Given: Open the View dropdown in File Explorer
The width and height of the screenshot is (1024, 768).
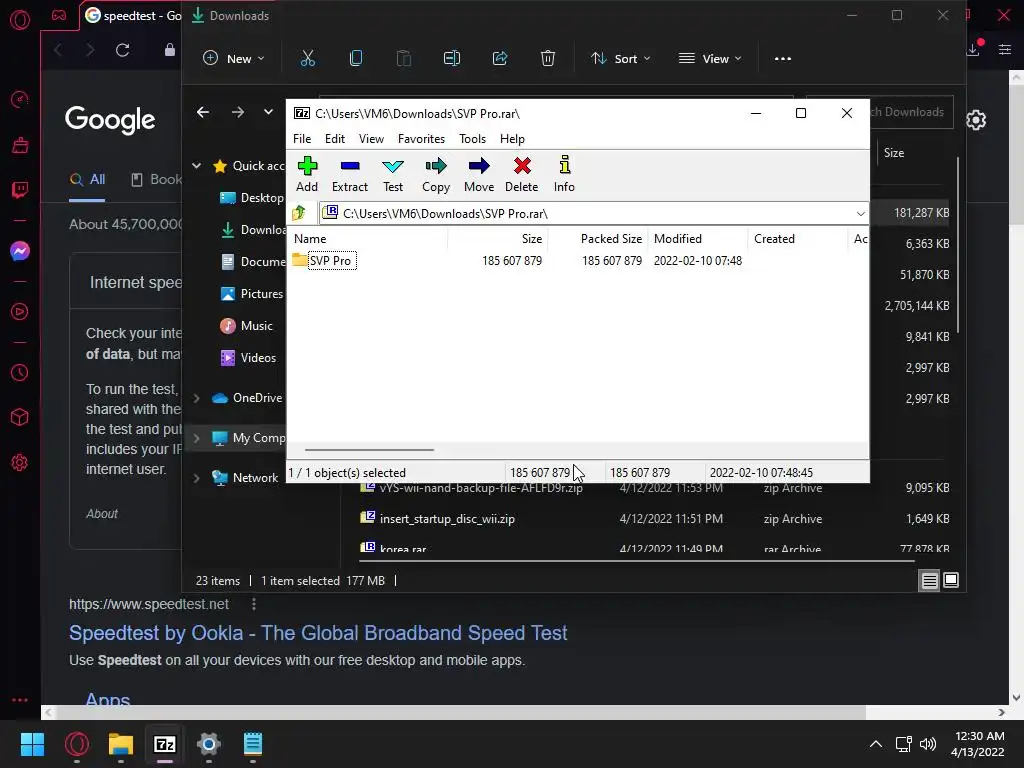Looking at the screenshot, I should pos(710,58).
